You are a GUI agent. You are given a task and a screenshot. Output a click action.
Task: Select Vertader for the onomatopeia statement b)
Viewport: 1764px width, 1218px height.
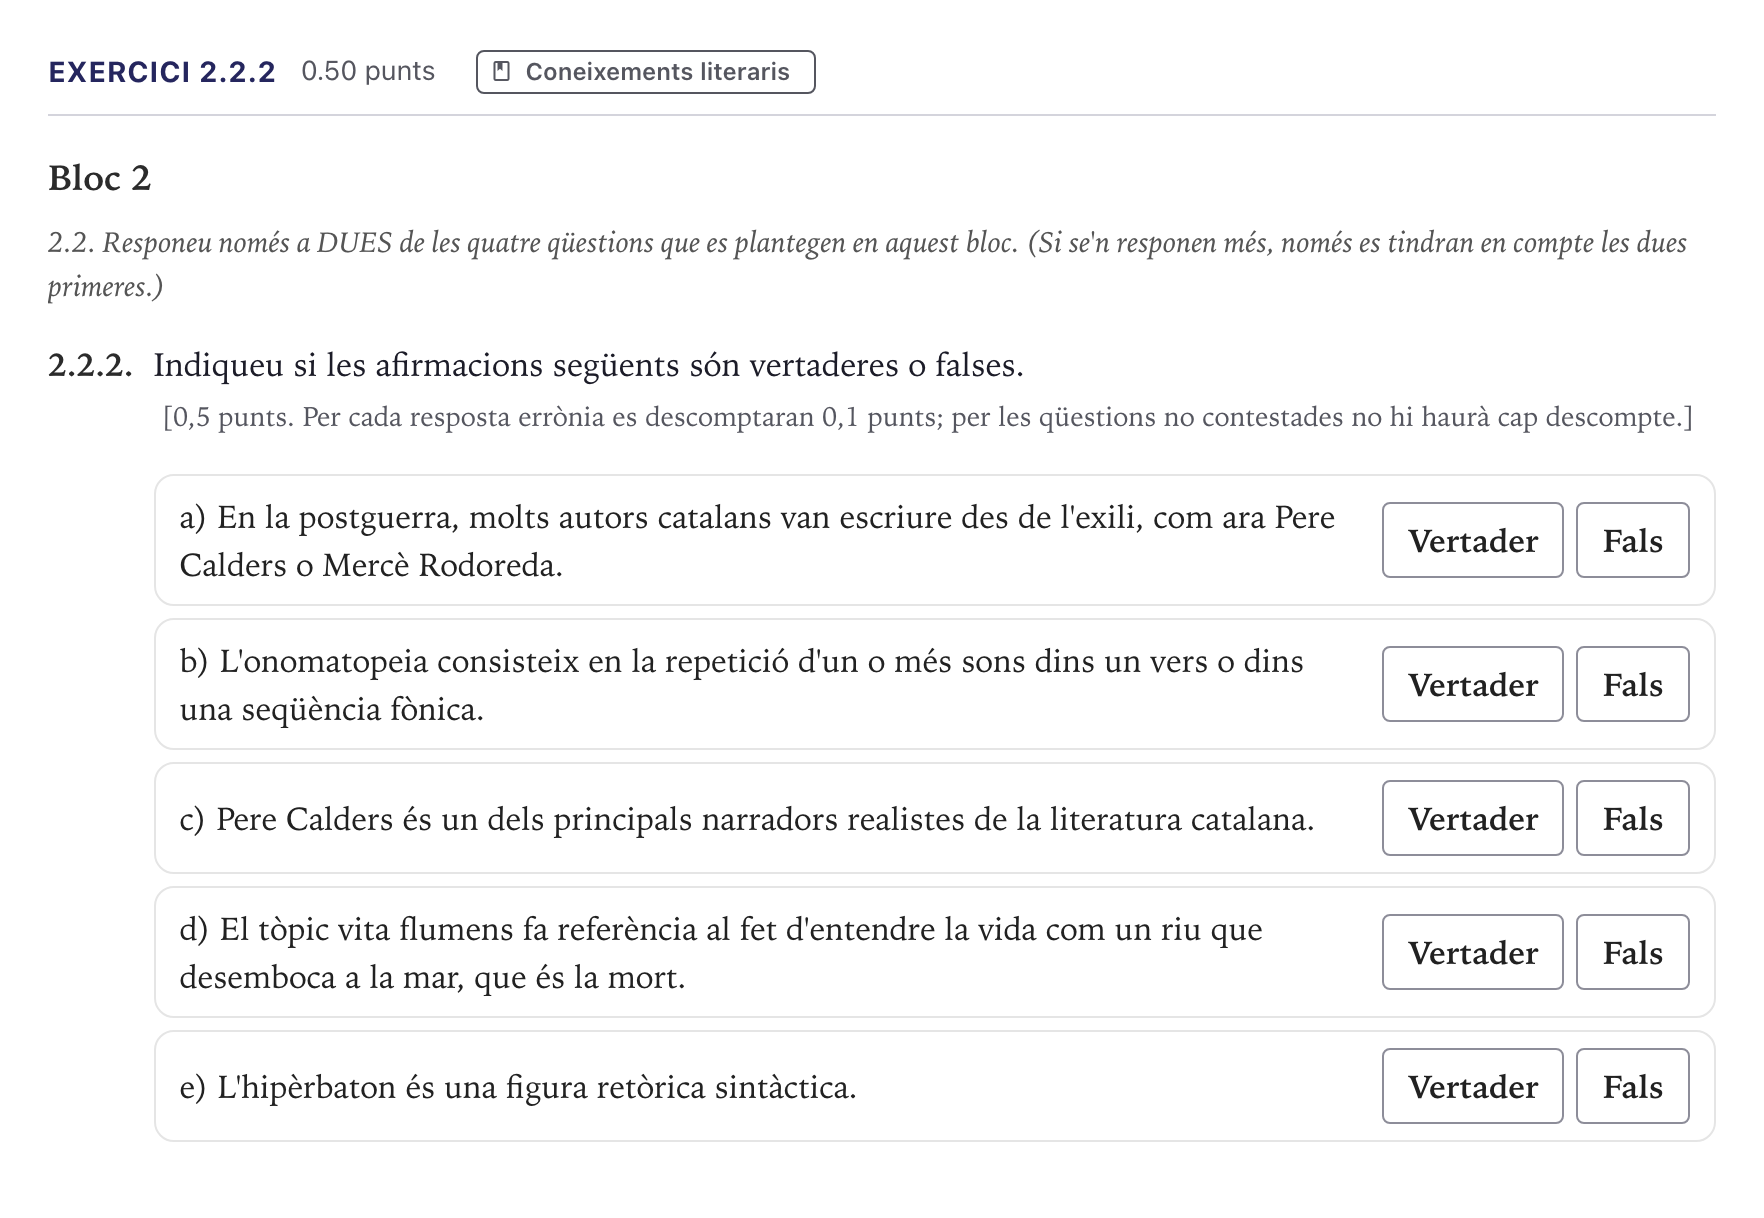pyautogui.click(x=1472, y=684)
